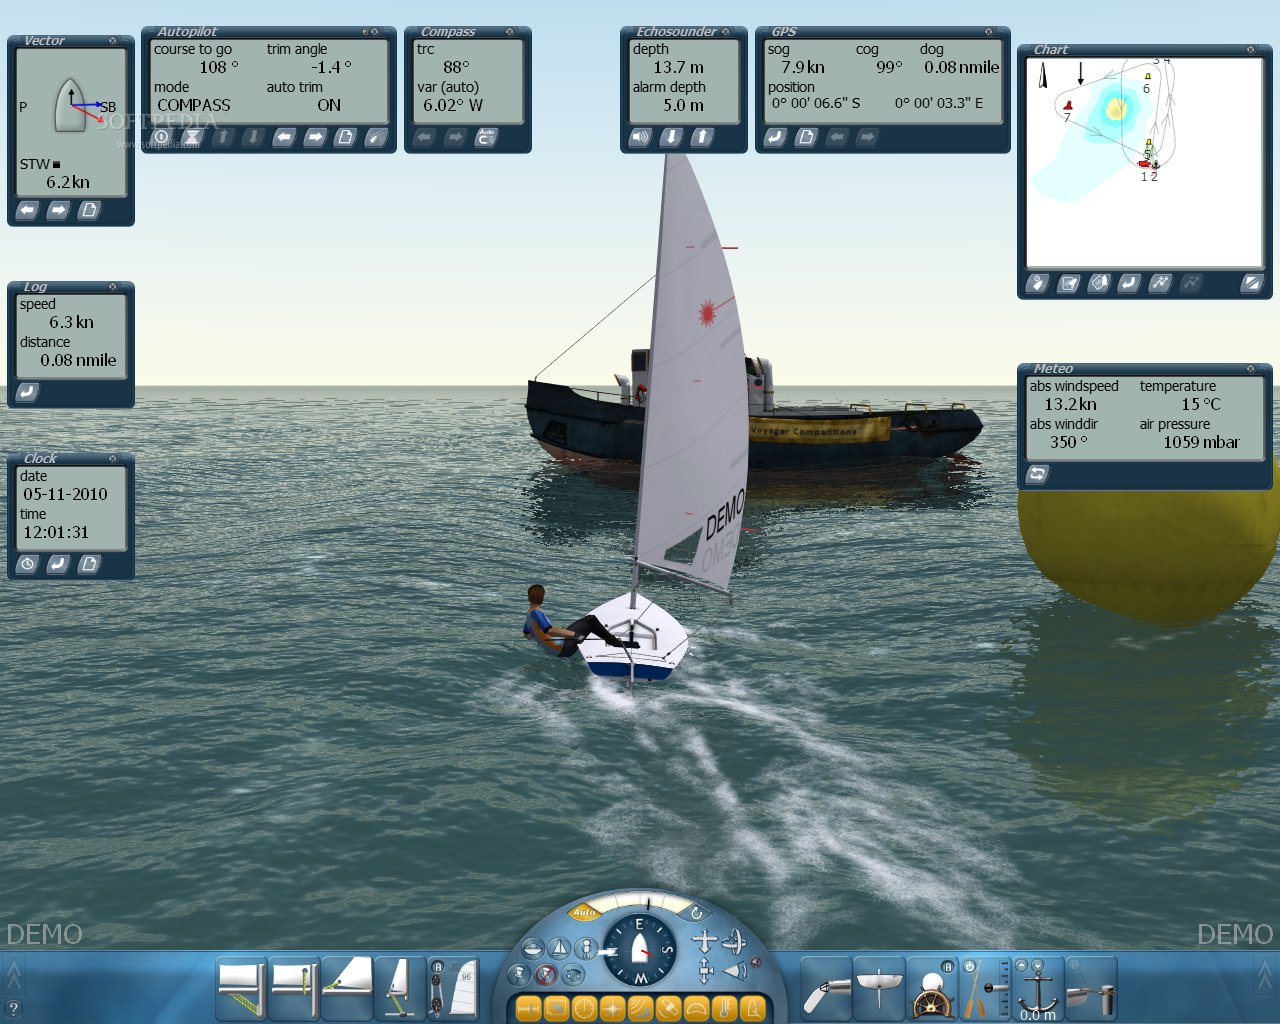Click the helmsman steering wheel icon
This screenshot has height=1024, width=1280.
pos(932,988)
